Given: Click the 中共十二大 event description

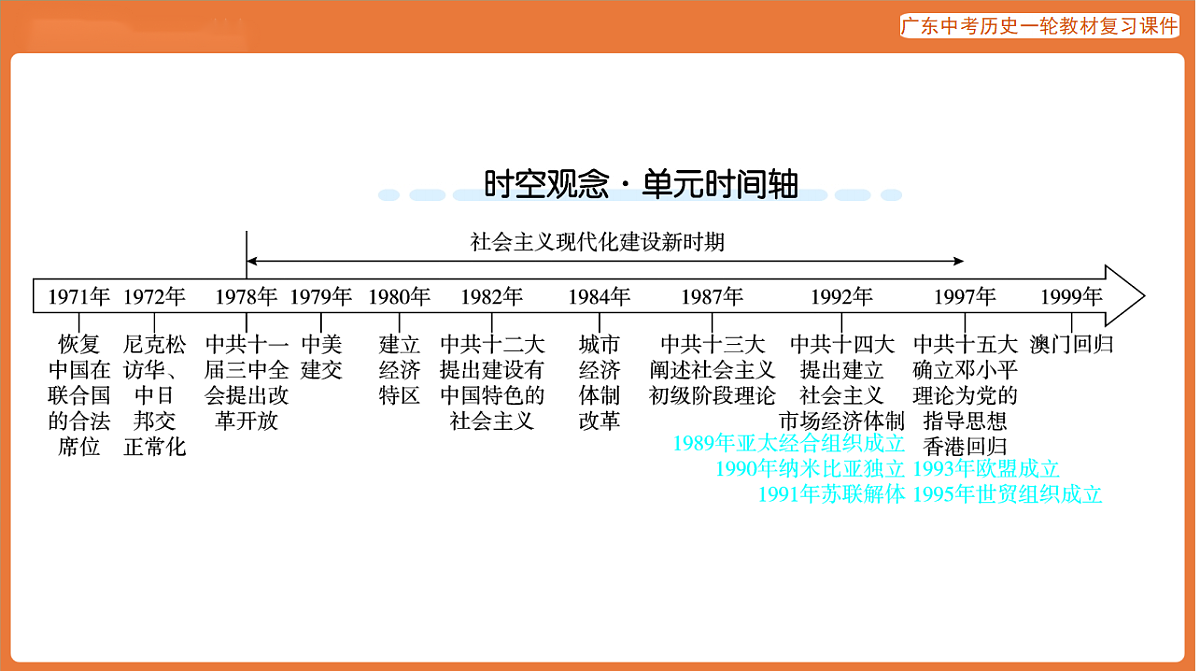Looking at the screenshot, I should point(492,382).
